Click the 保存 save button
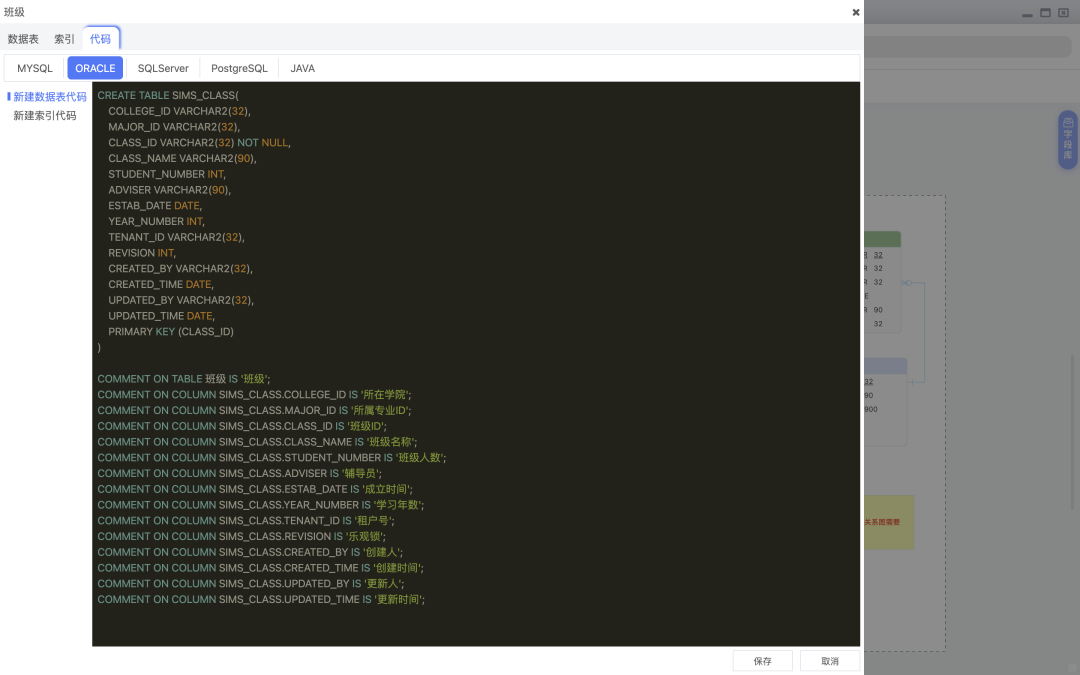The height and width of the screenshot is (675, 1080). point(762,660)
